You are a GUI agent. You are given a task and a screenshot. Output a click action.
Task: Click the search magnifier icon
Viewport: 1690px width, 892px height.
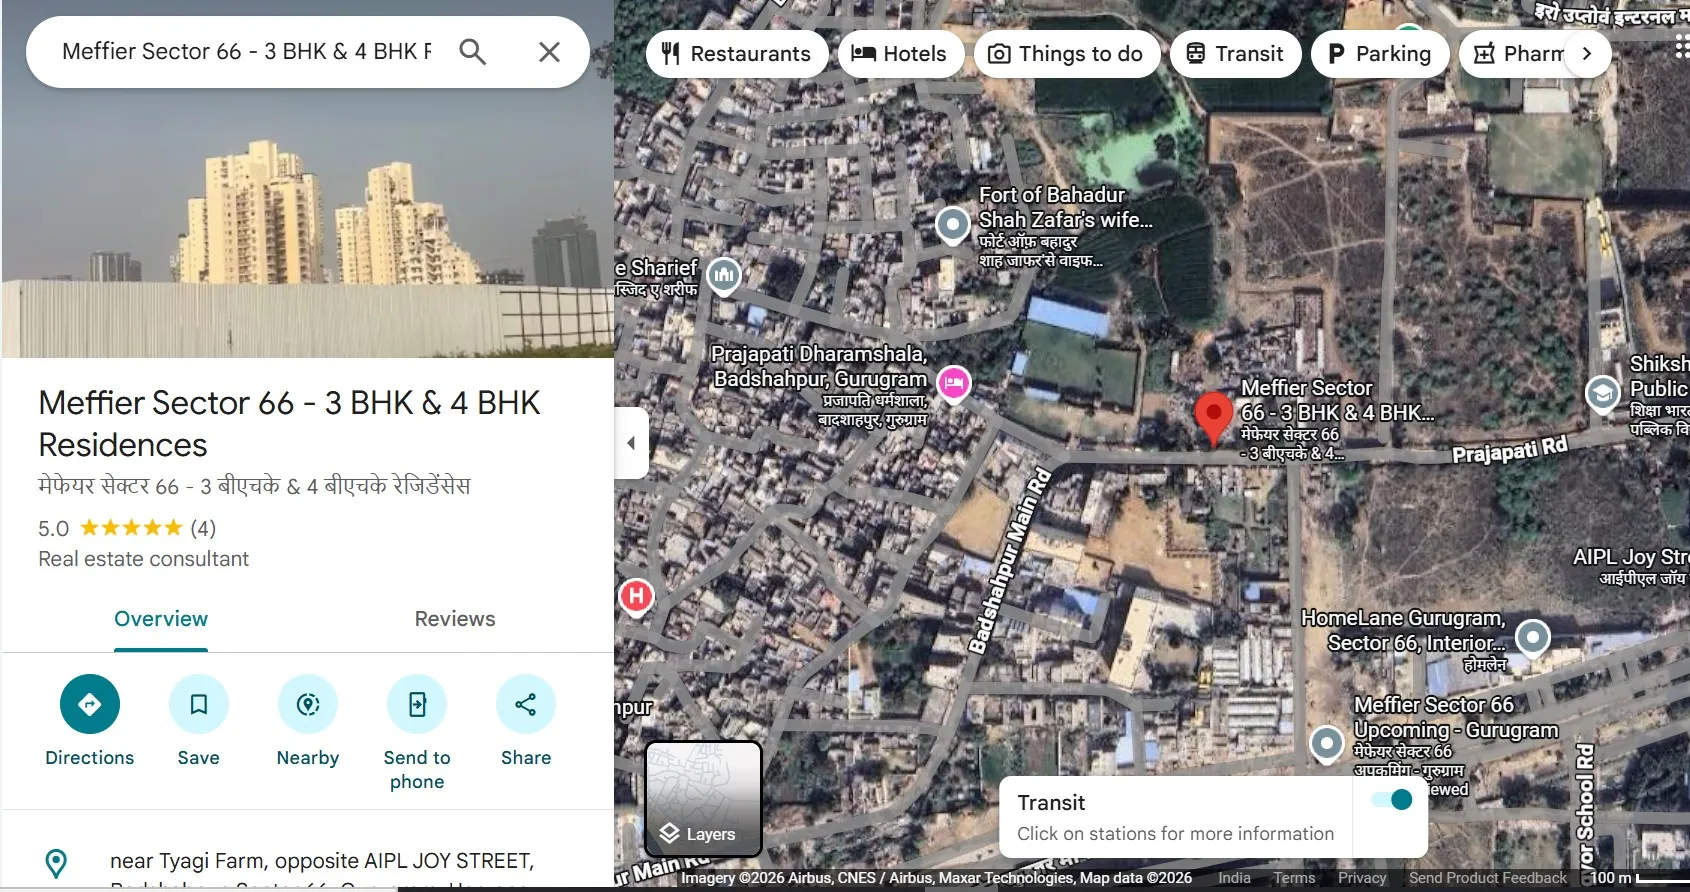472,52
